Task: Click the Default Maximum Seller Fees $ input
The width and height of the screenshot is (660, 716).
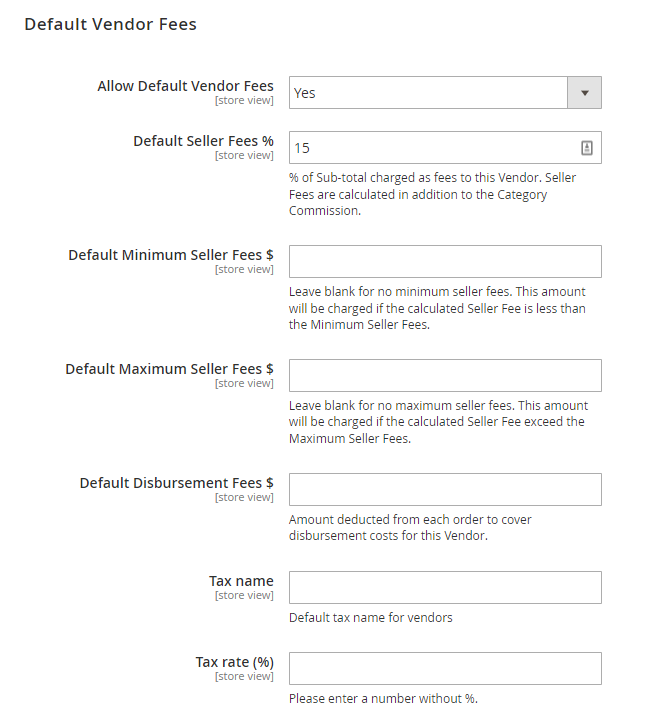Action: coord(445,375)
